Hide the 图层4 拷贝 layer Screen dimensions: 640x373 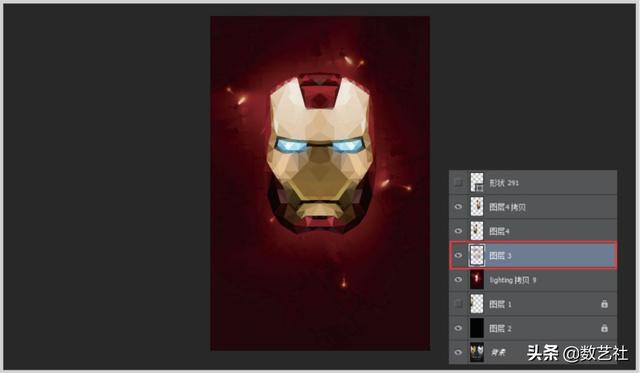458,207
